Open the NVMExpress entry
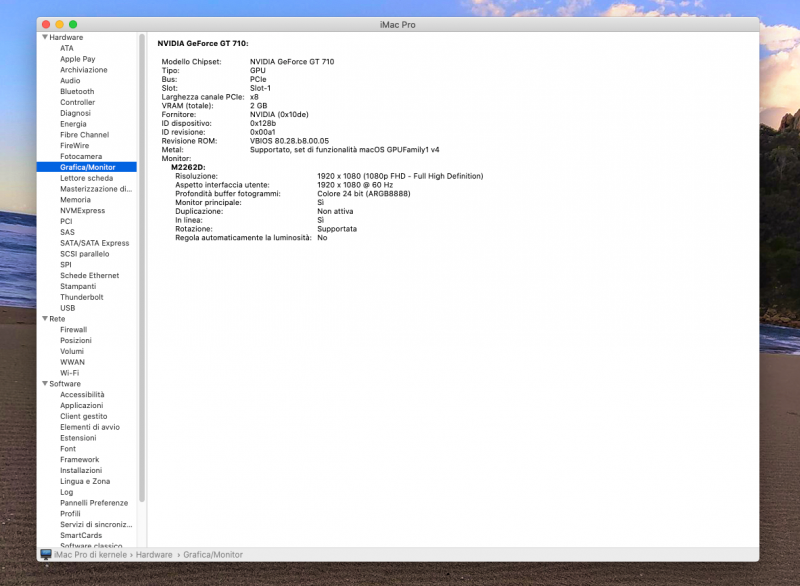Image resolution: width=800 pixels, height=586 pixels. [x=83, y=211]
